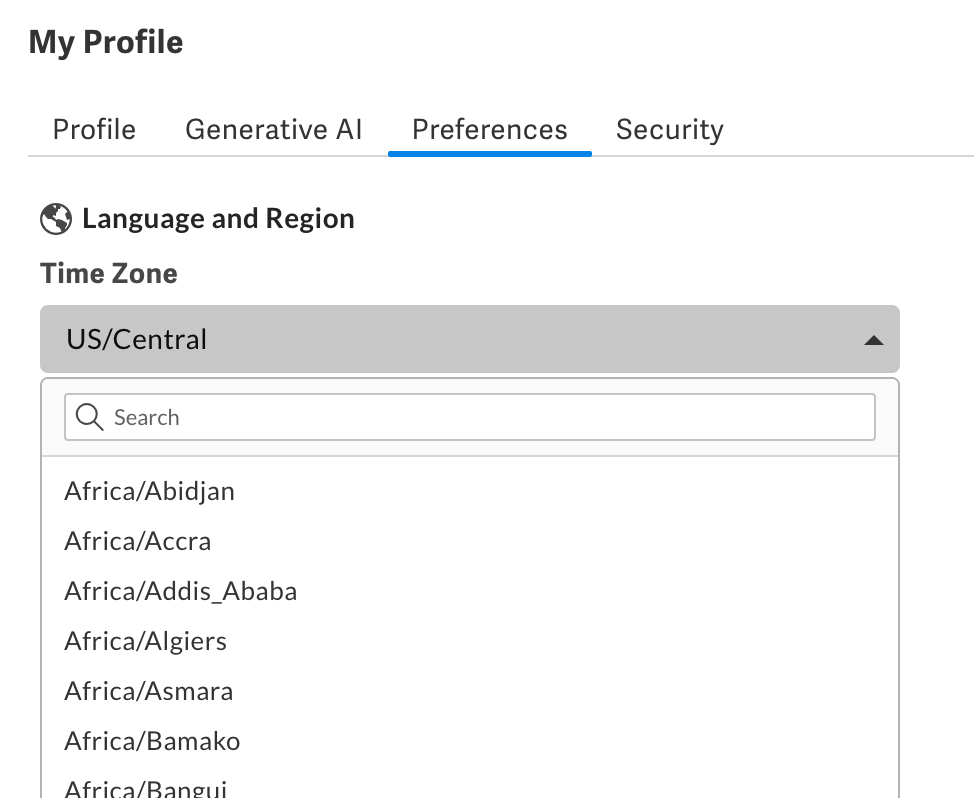This screenshot has height=798, width=974.
Task: Click the globe icon next to Language and Region
Action: click(56, 218)
